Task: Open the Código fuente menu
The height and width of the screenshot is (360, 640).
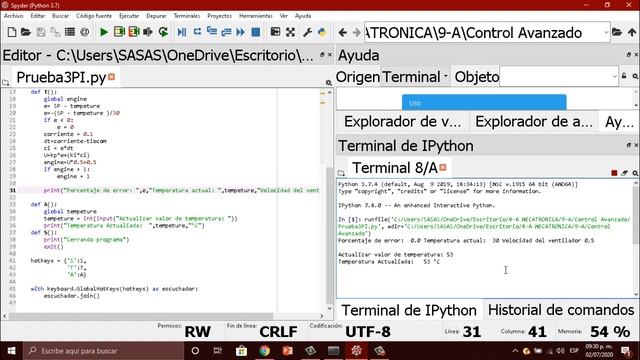Action: 94,16
